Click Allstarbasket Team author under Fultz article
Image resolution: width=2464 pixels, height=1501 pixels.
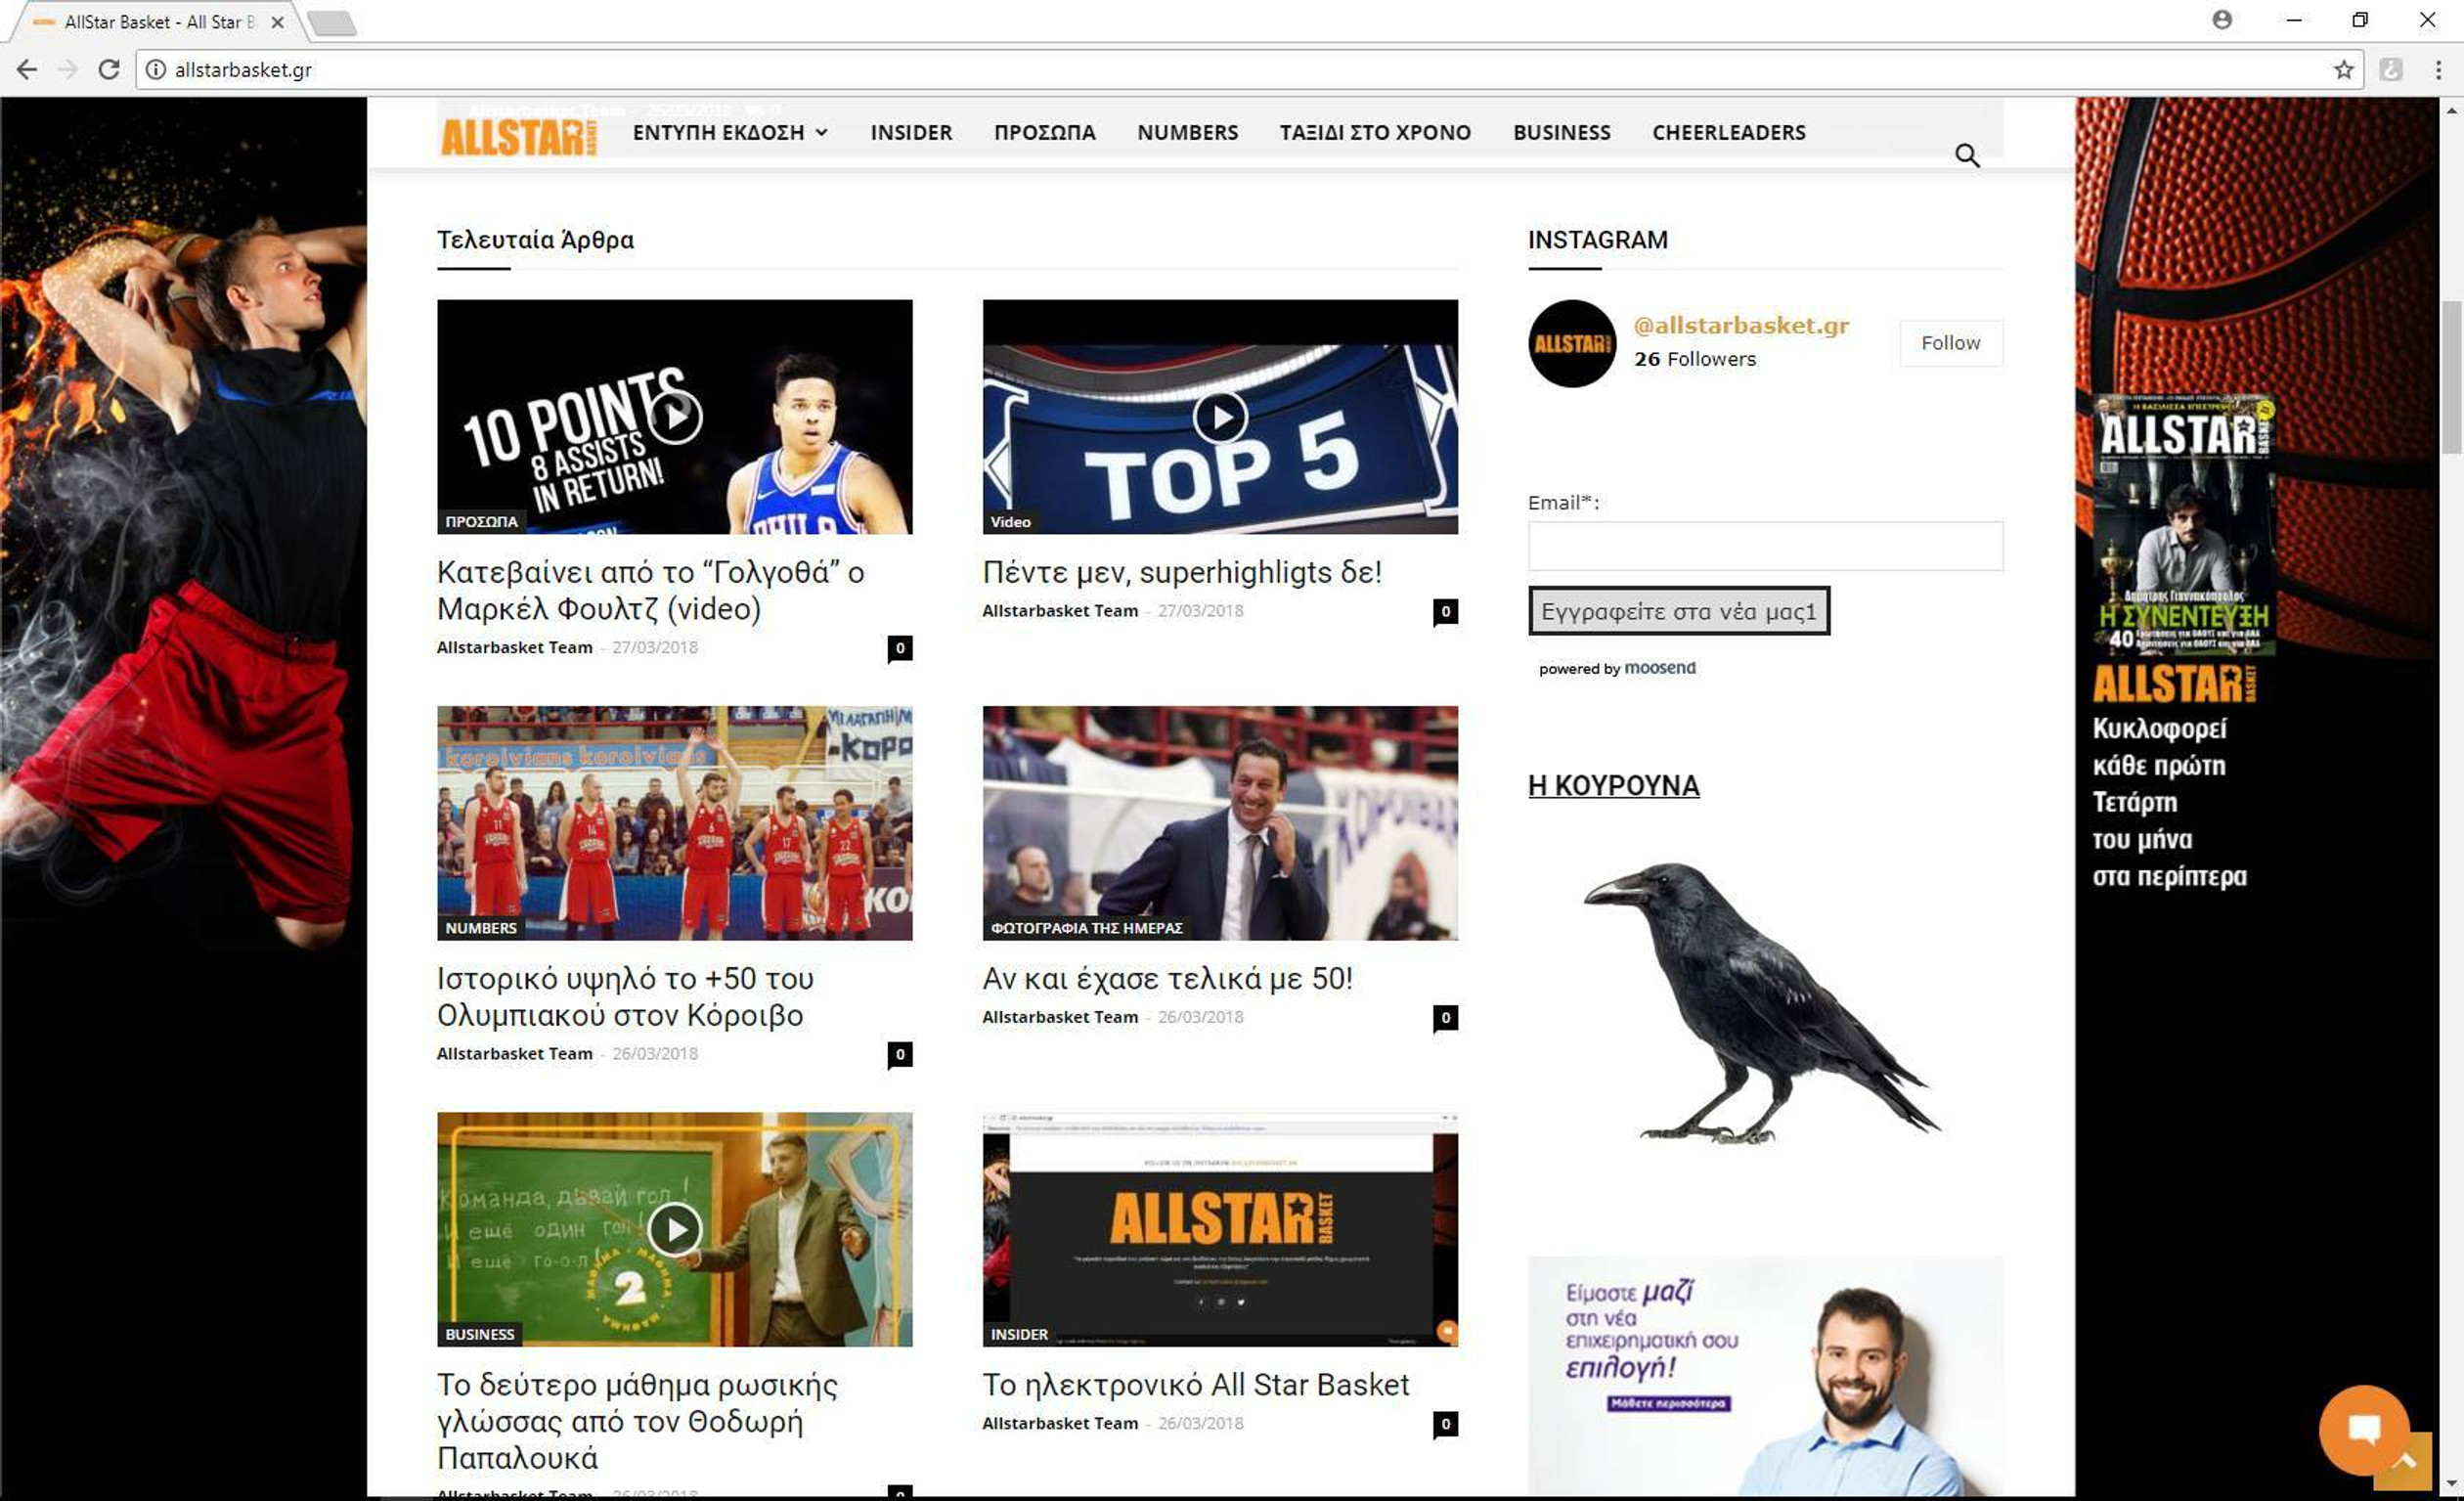click(x=514, y=647)
